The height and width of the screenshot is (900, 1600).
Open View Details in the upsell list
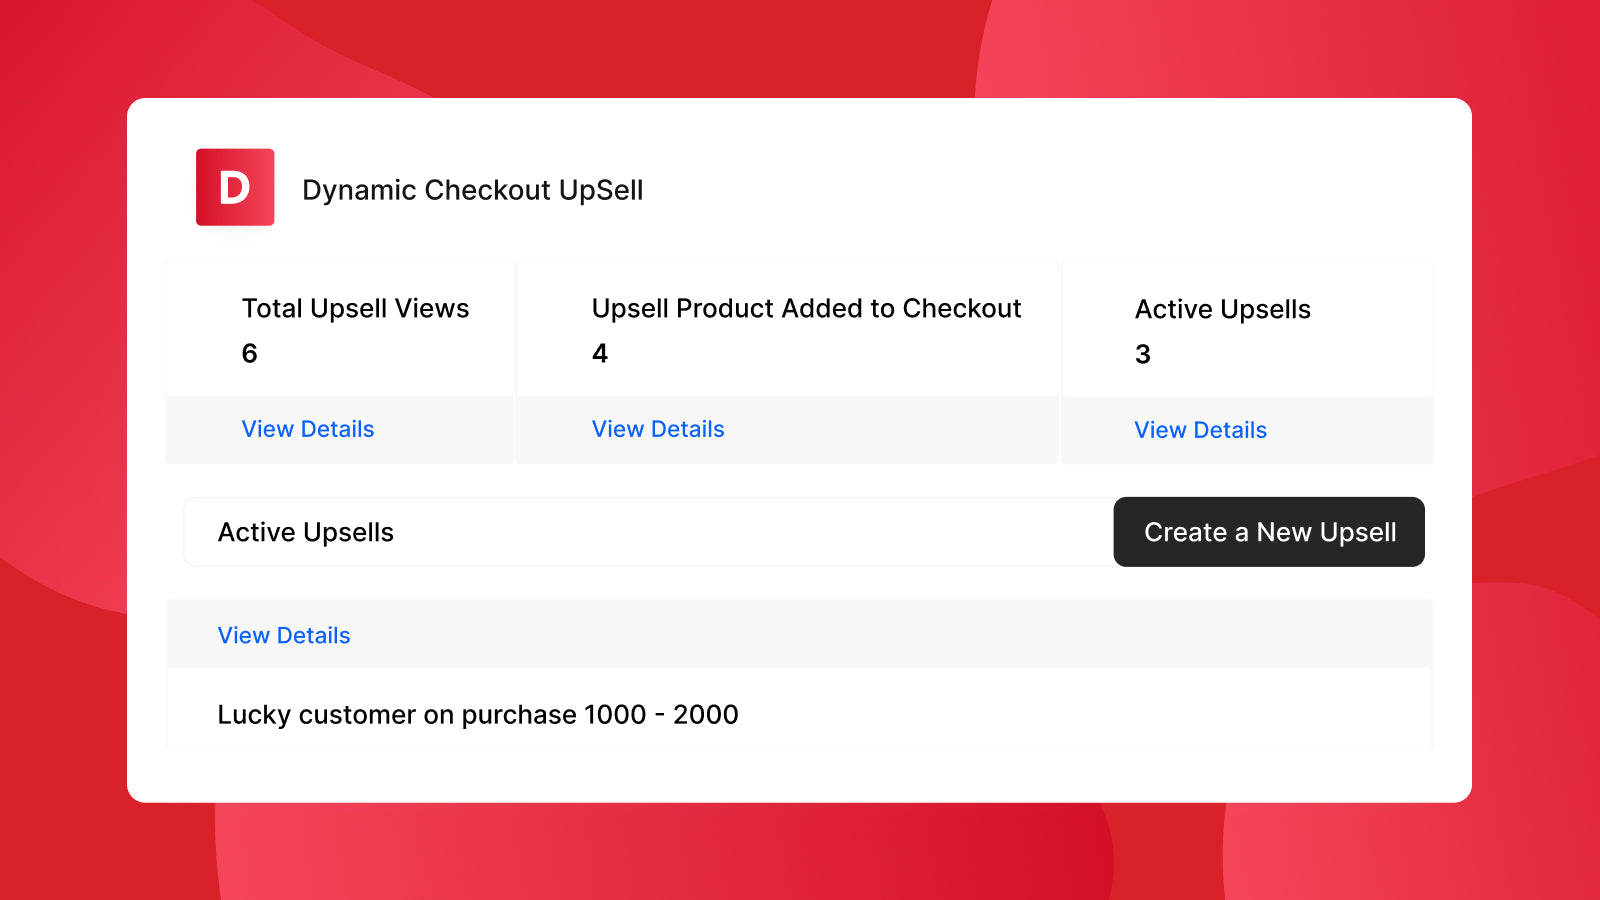[x=283, y=634]
